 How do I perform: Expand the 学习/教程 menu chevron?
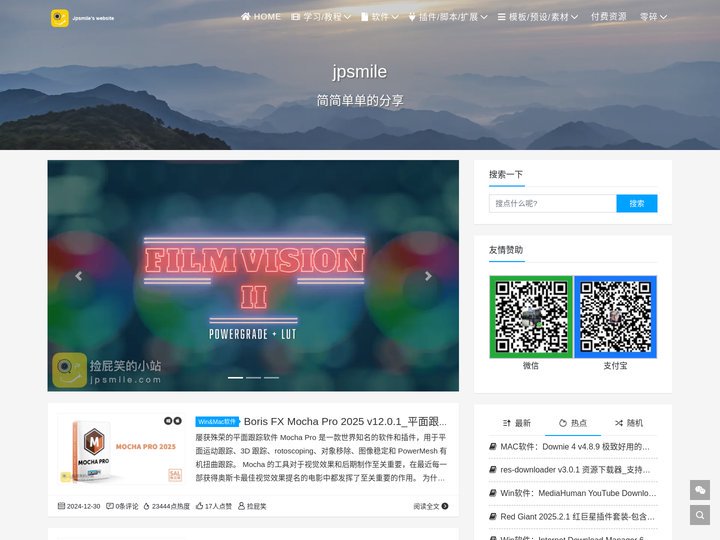click(x=348, y=17)
